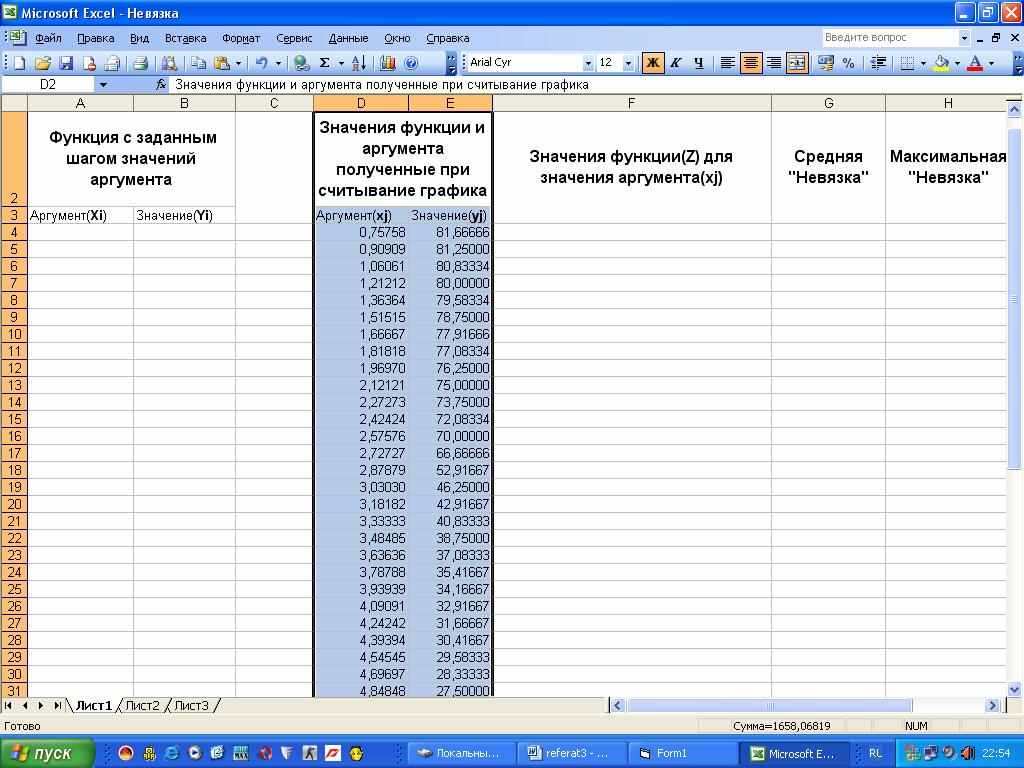Apply currency format icon
The height and width of the screenshot is (768, 1024).
825,63
